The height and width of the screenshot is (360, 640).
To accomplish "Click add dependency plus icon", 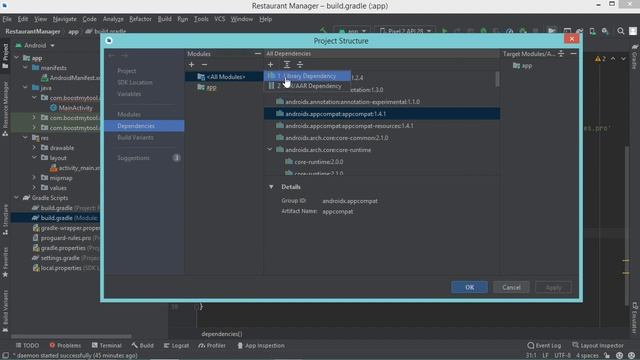I will 270,64.
